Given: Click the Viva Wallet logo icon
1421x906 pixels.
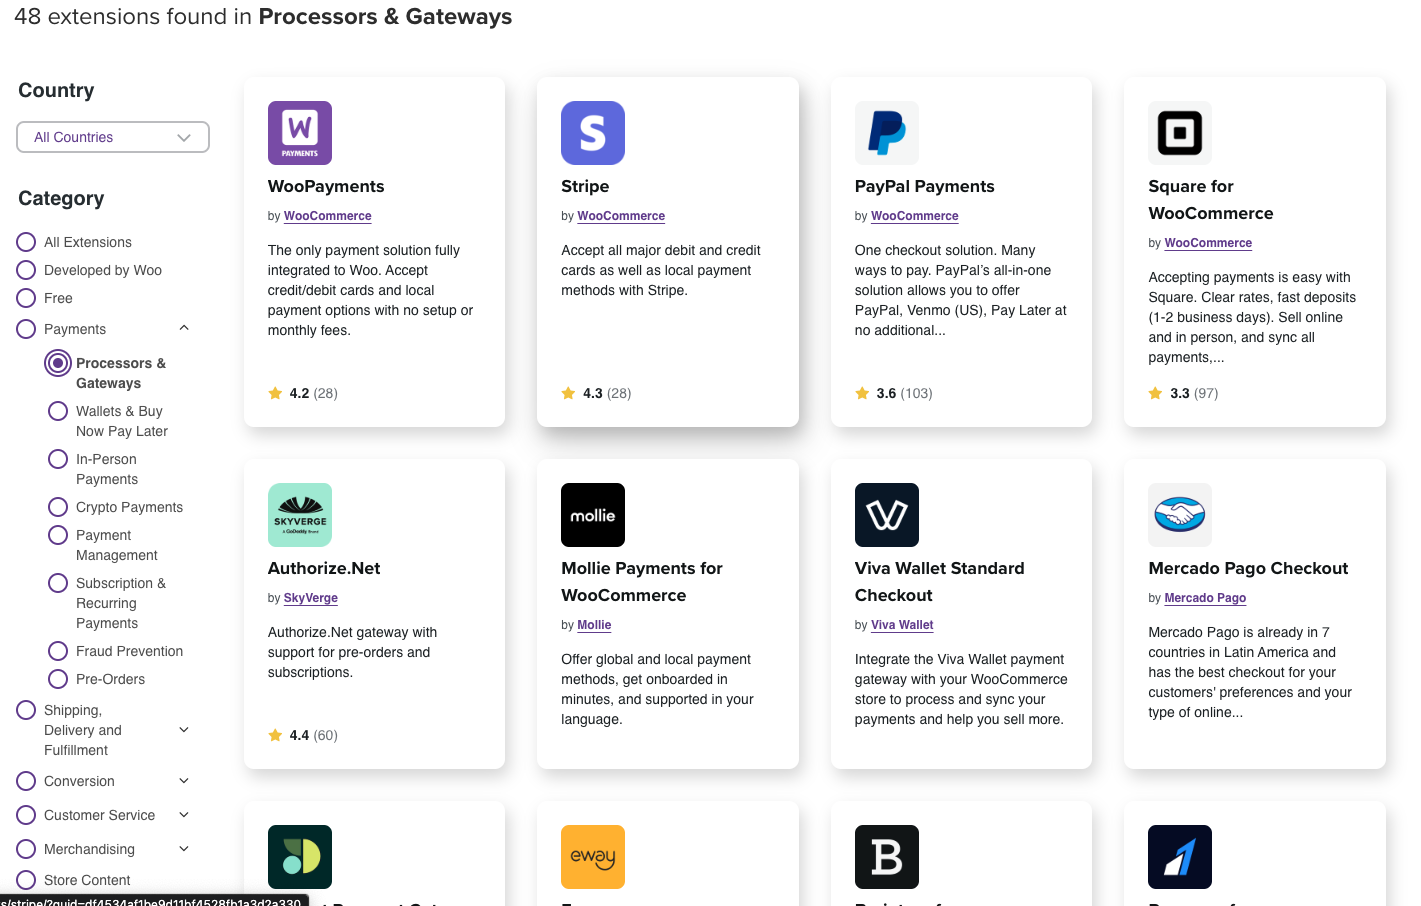Looking at the screenshot, I should 887,515.
